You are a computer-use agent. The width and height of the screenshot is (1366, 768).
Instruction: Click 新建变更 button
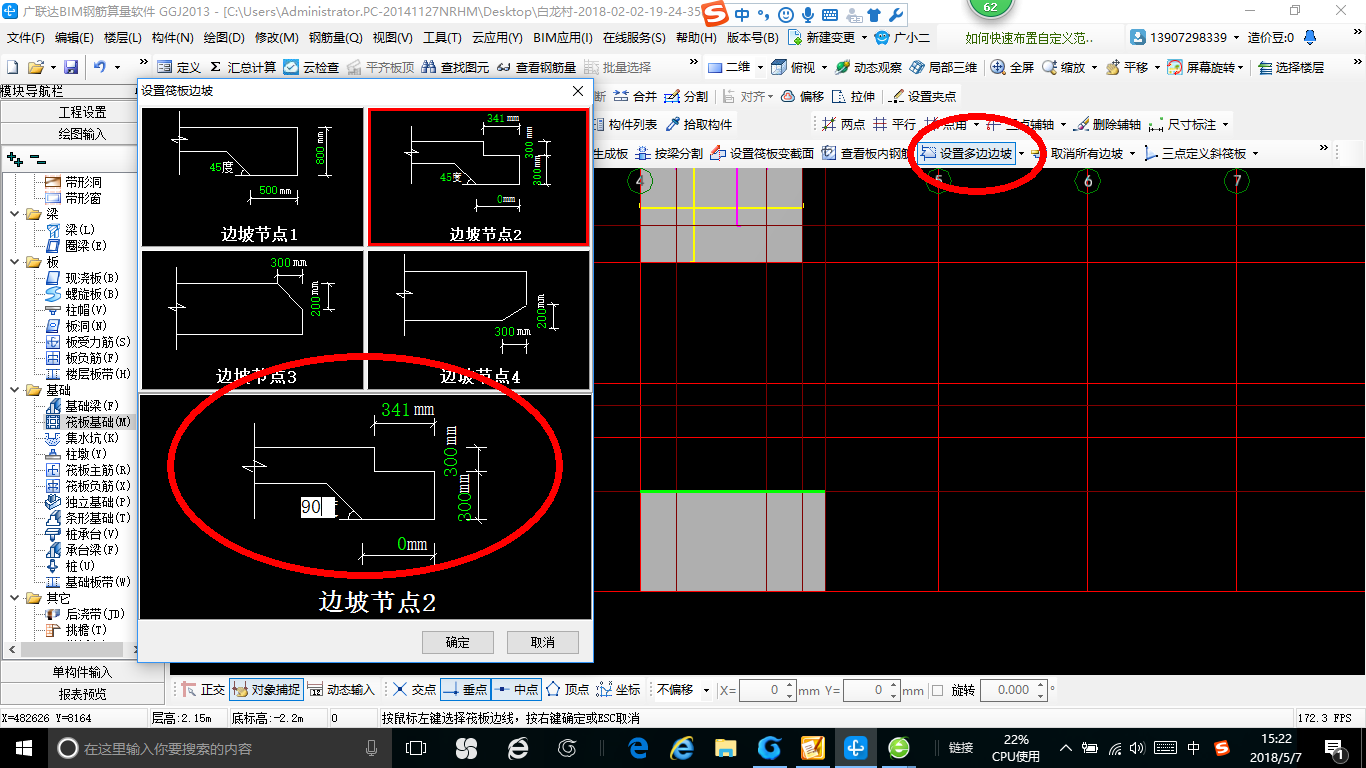[822, 37]
